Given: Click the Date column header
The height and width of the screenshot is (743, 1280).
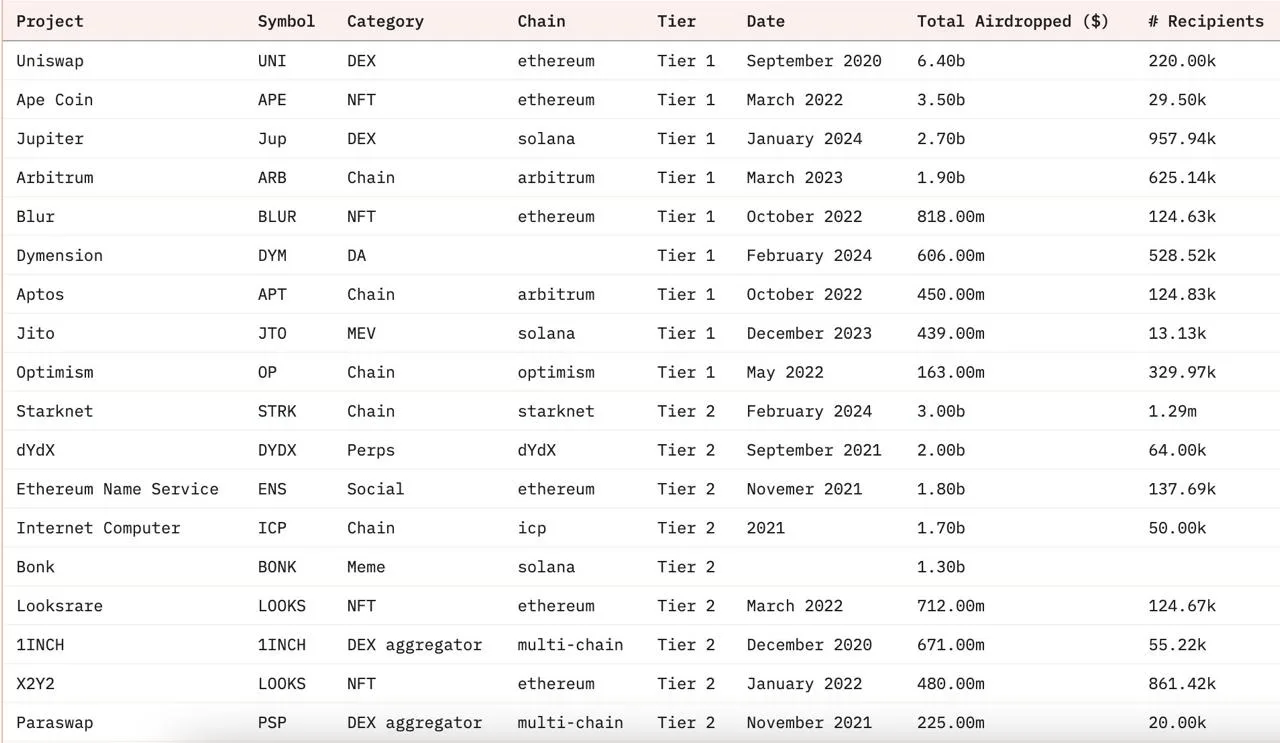Looking at the screenshot, I should [x=765, y=21].
